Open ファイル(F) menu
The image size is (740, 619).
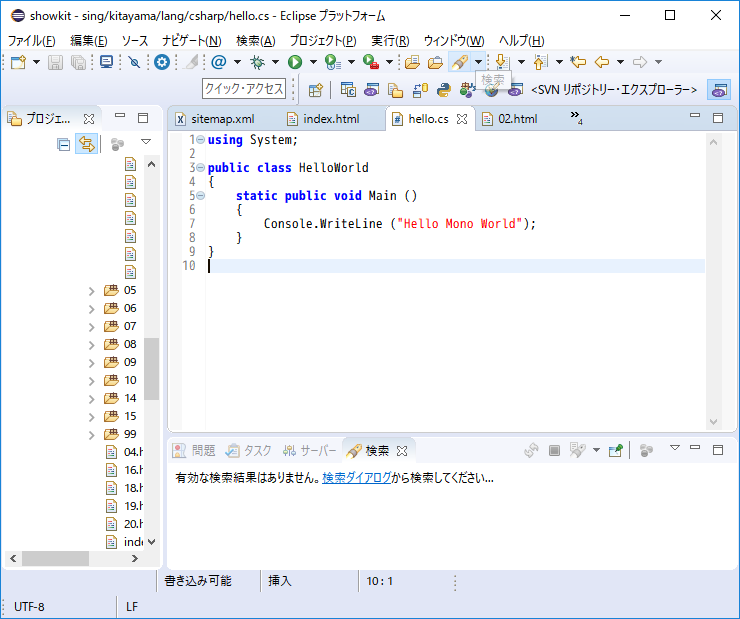click(x=32, y=41)
